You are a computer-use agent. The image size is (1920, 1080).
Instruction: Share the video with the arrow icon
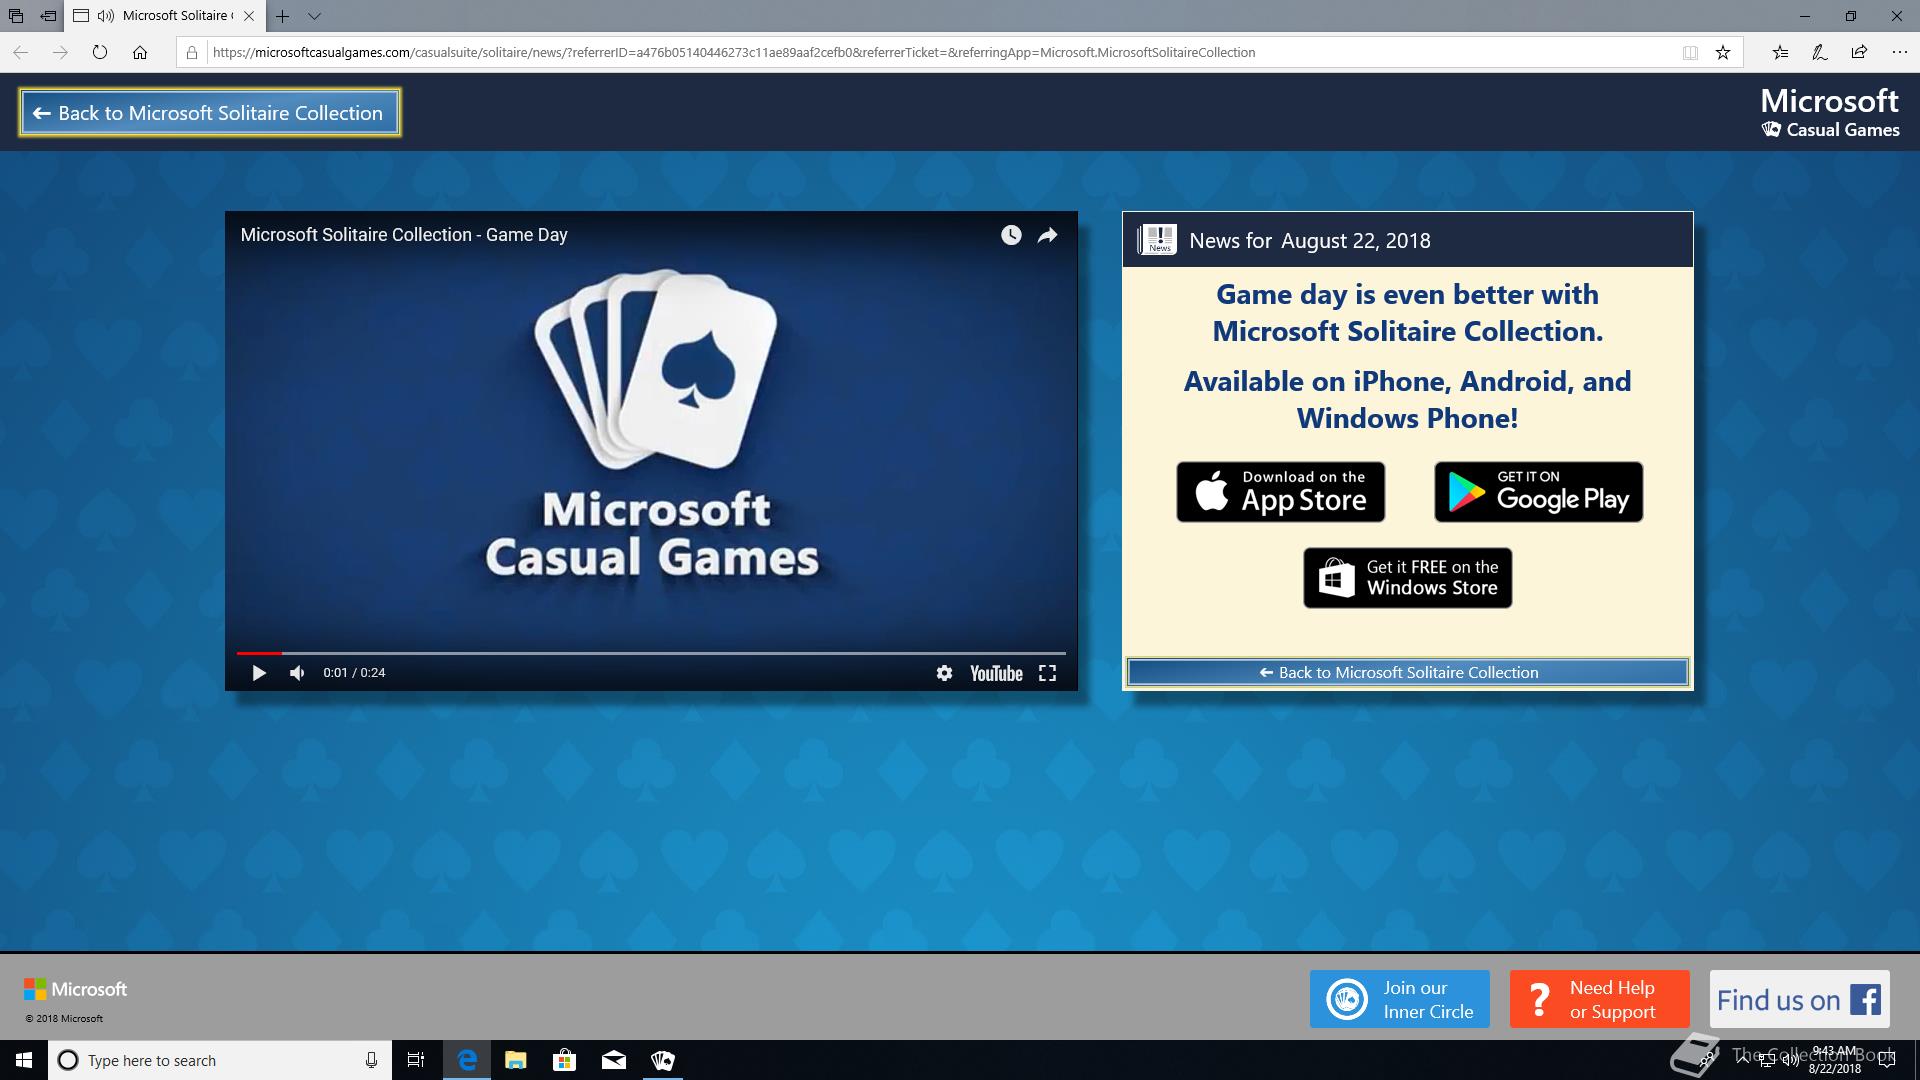[x=1047, y=235]
